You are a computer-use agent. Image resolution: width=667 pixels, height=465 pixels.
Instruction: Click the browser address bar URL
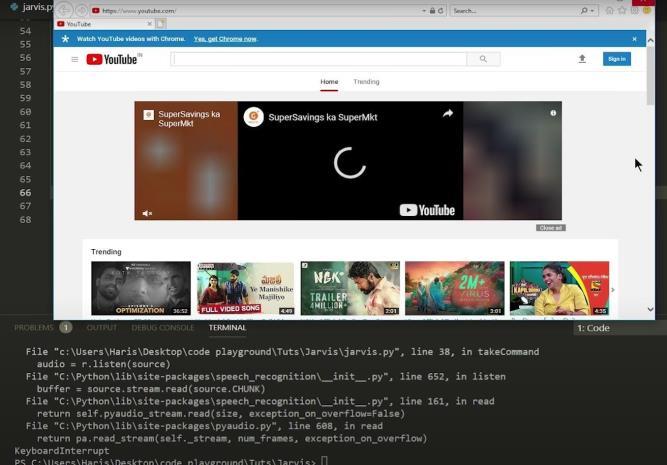pos(139,11)
